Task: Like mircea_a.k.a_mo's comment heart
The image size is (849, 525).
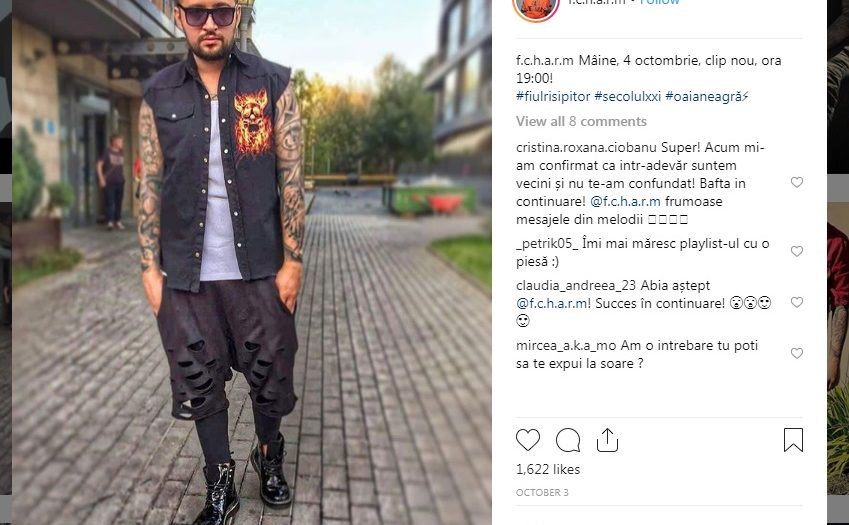Action: coord(796,353)
